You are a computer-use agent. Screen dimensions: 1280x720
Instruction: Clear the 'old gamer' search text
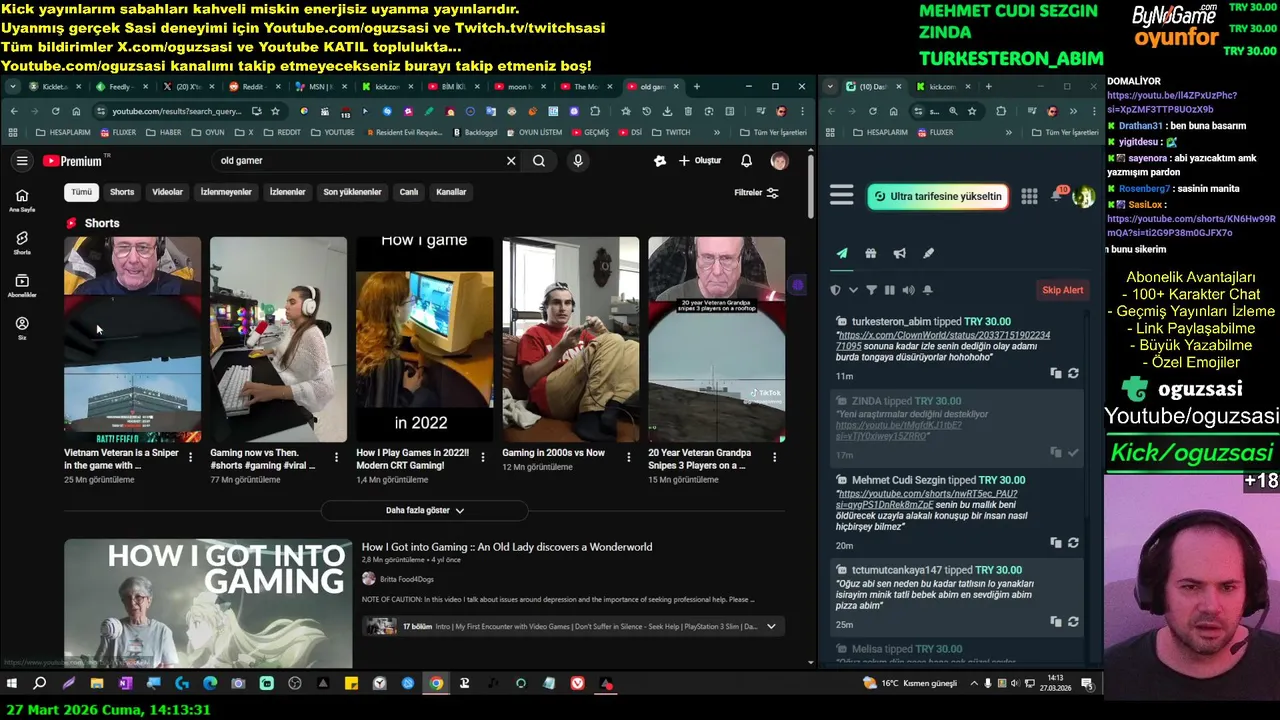click(x=511, y=161)
